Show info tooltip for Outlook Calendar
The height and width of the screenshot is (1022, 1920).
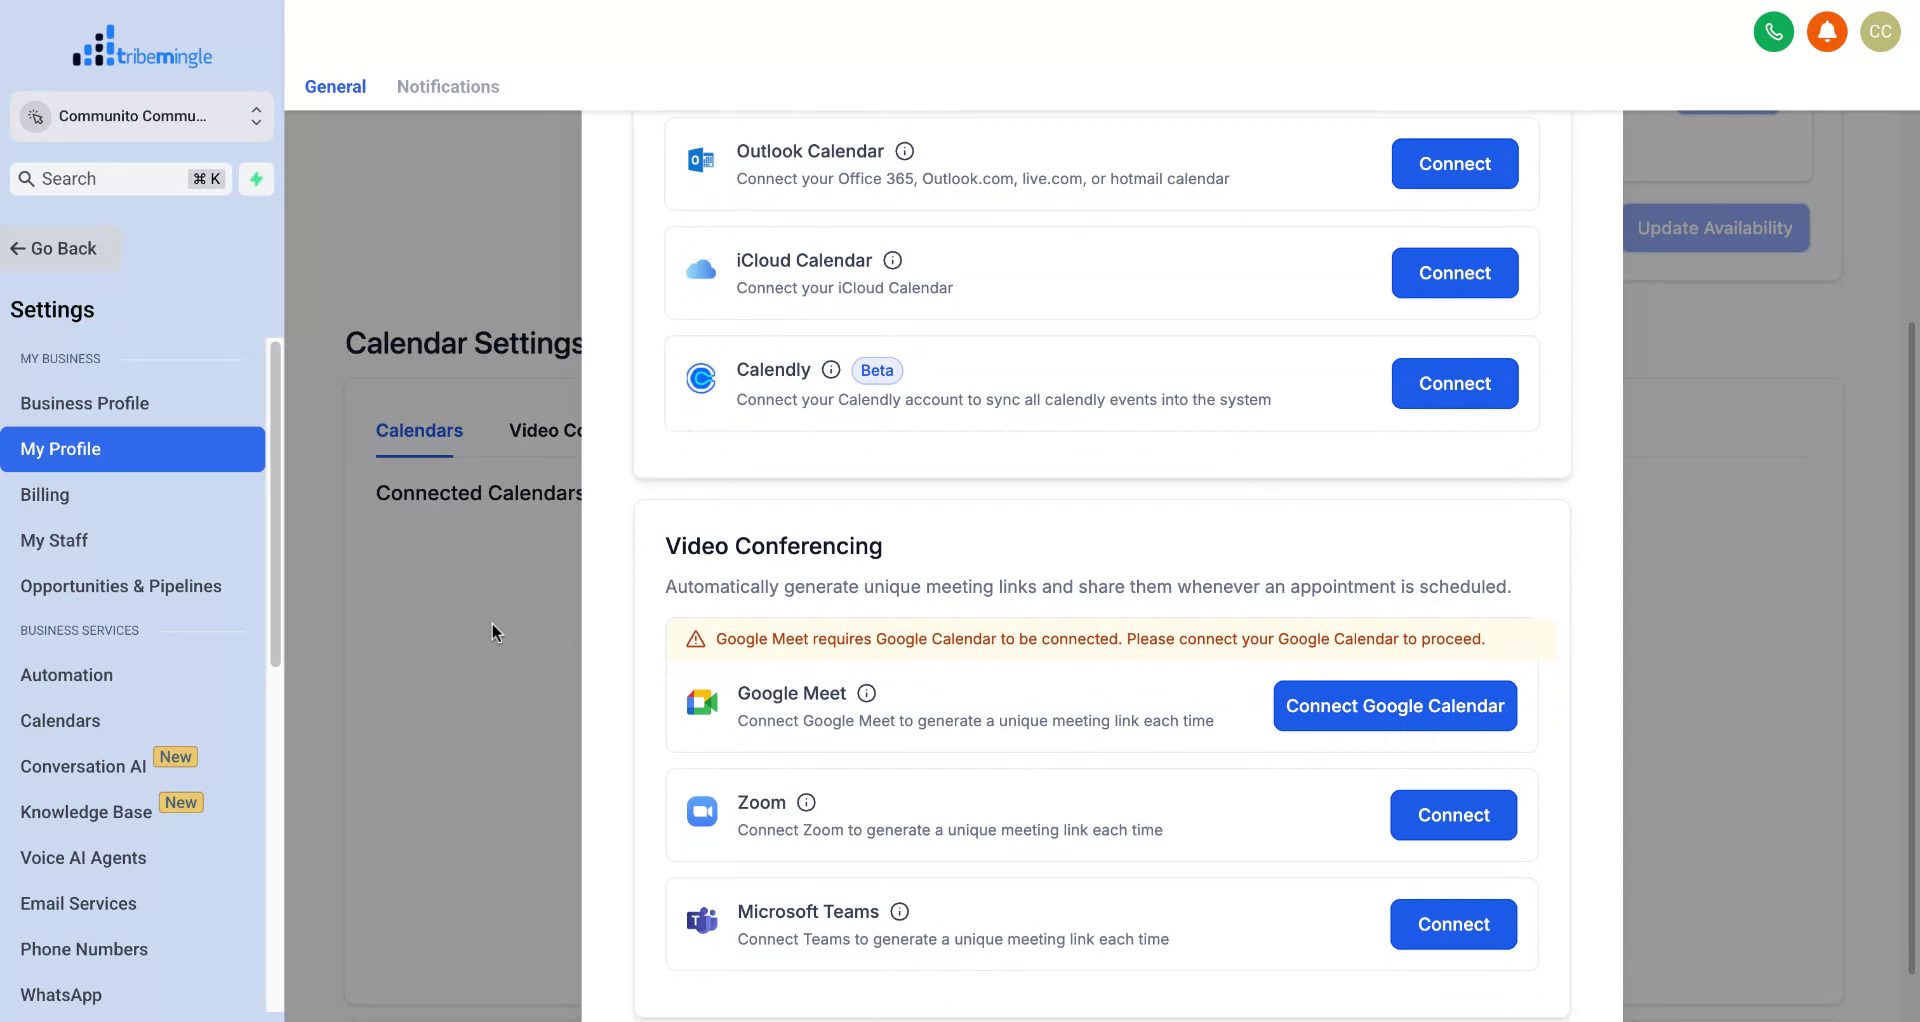click(x=904, y=151)
